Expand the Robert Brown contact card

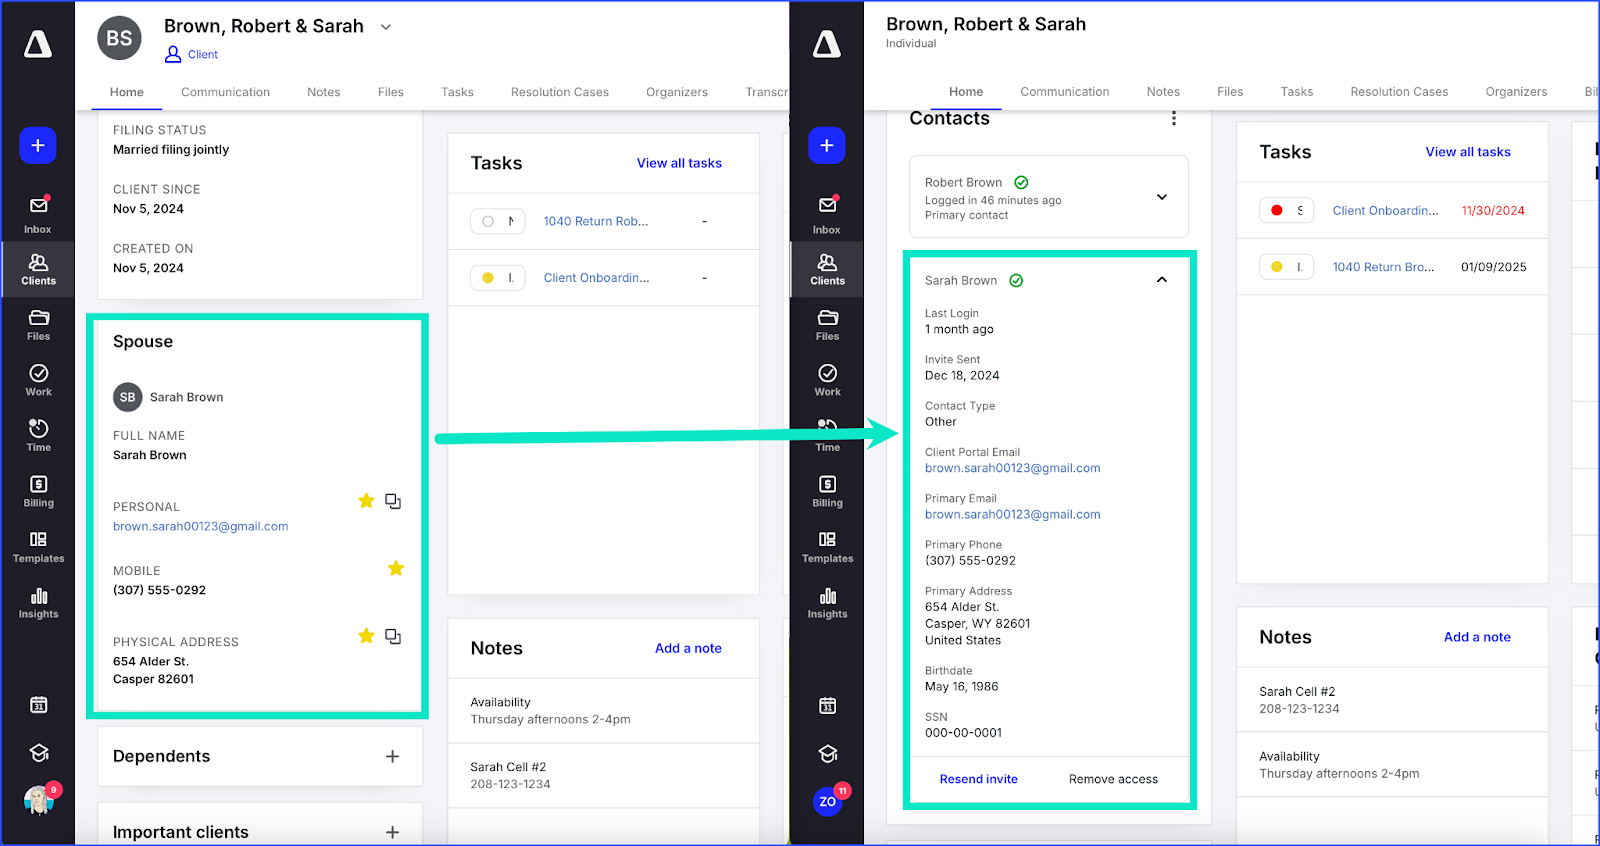(x=1161, y=197)
